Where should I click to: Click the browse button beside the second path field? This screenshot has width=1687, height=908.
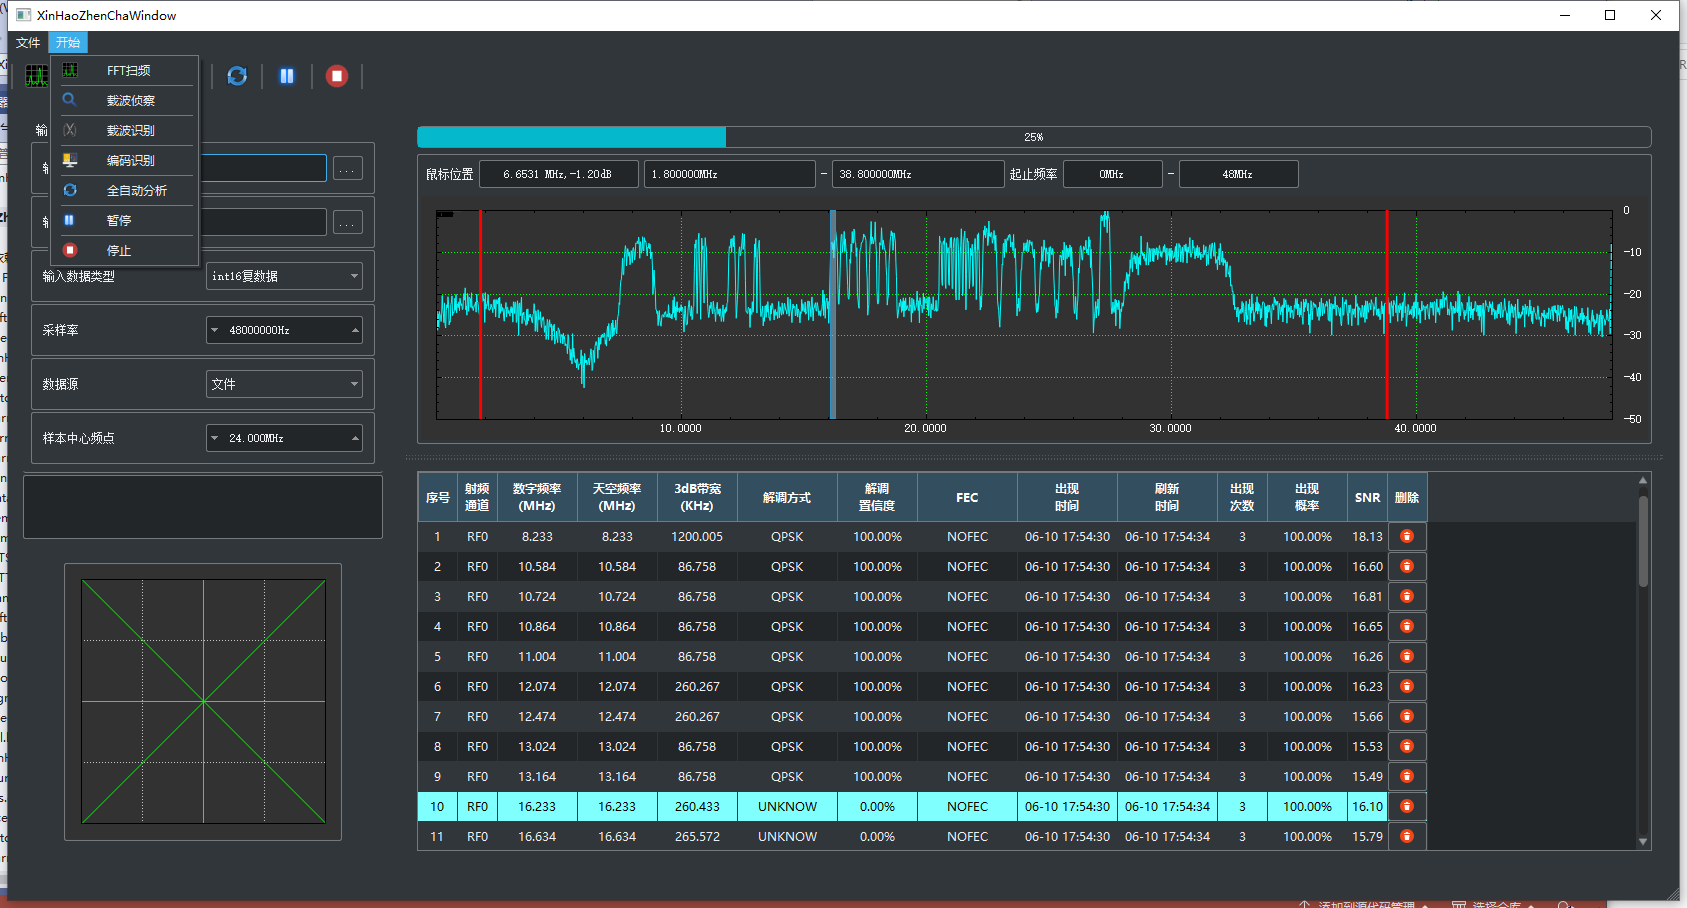(348, 222)
